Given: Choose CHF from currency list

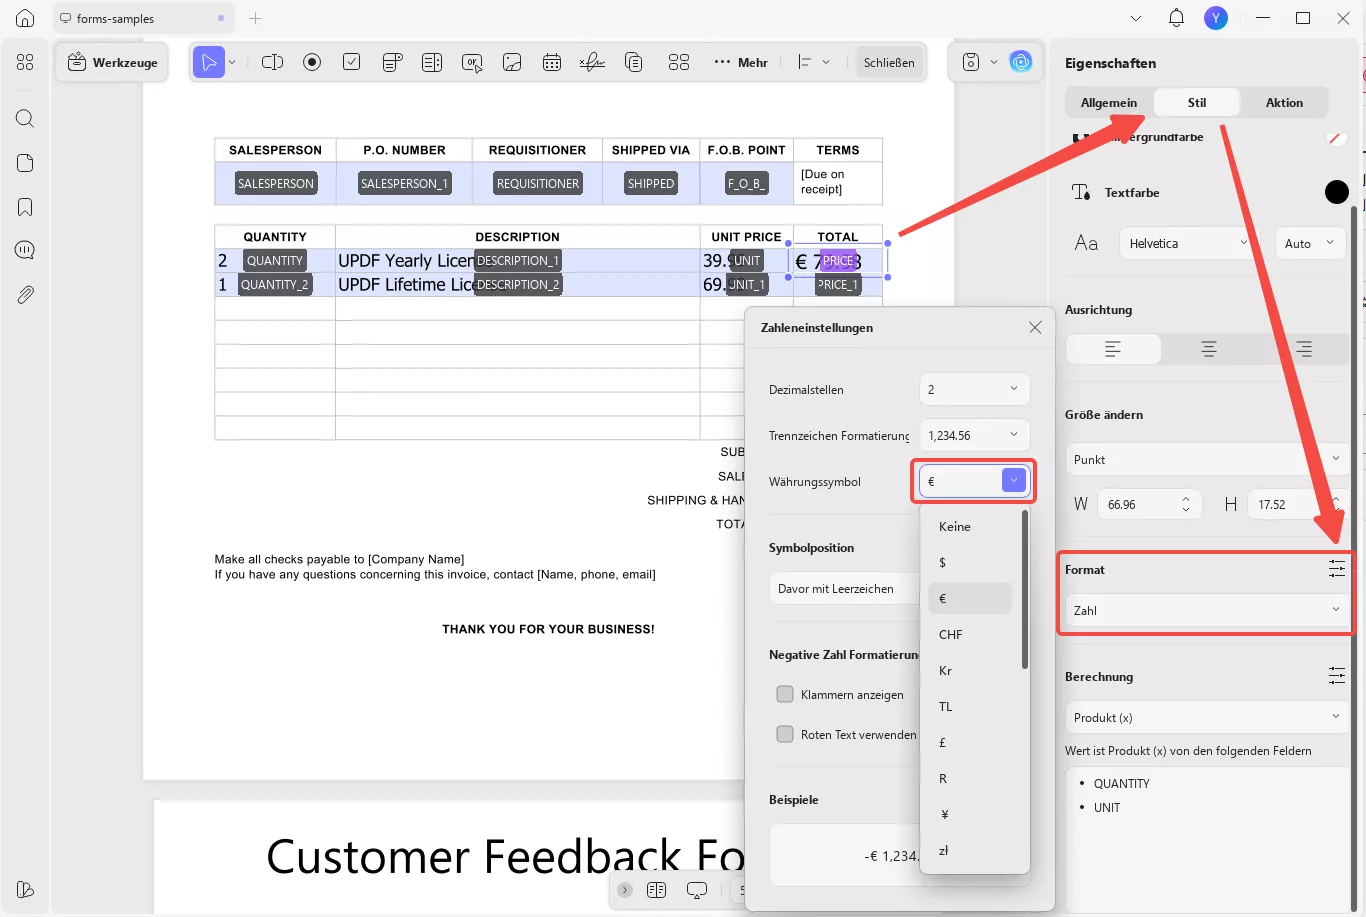Looking at the screenshot, I should click(970, 634).
